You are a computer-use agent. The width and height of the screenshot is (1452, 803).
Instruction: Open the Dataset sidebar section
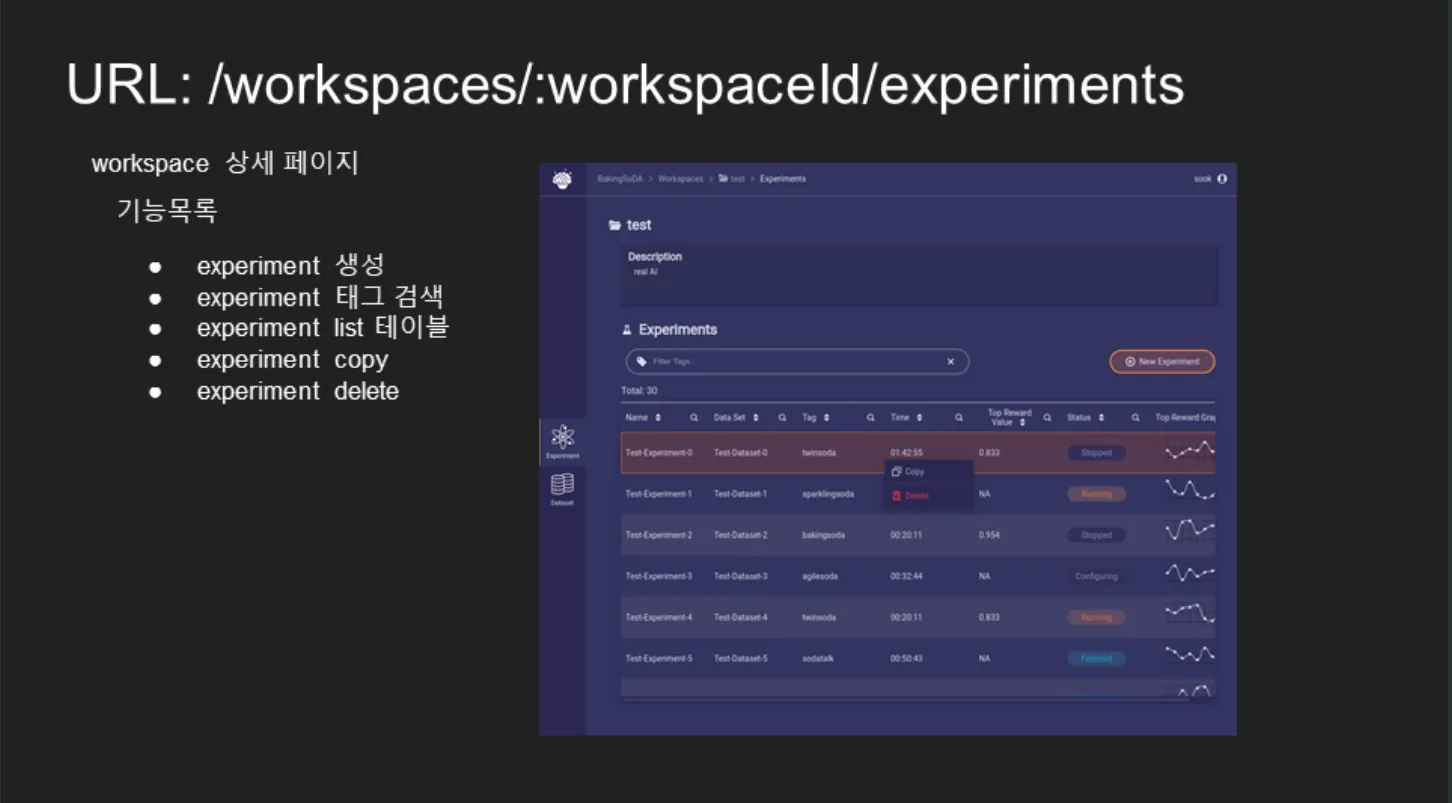[563, 488]
